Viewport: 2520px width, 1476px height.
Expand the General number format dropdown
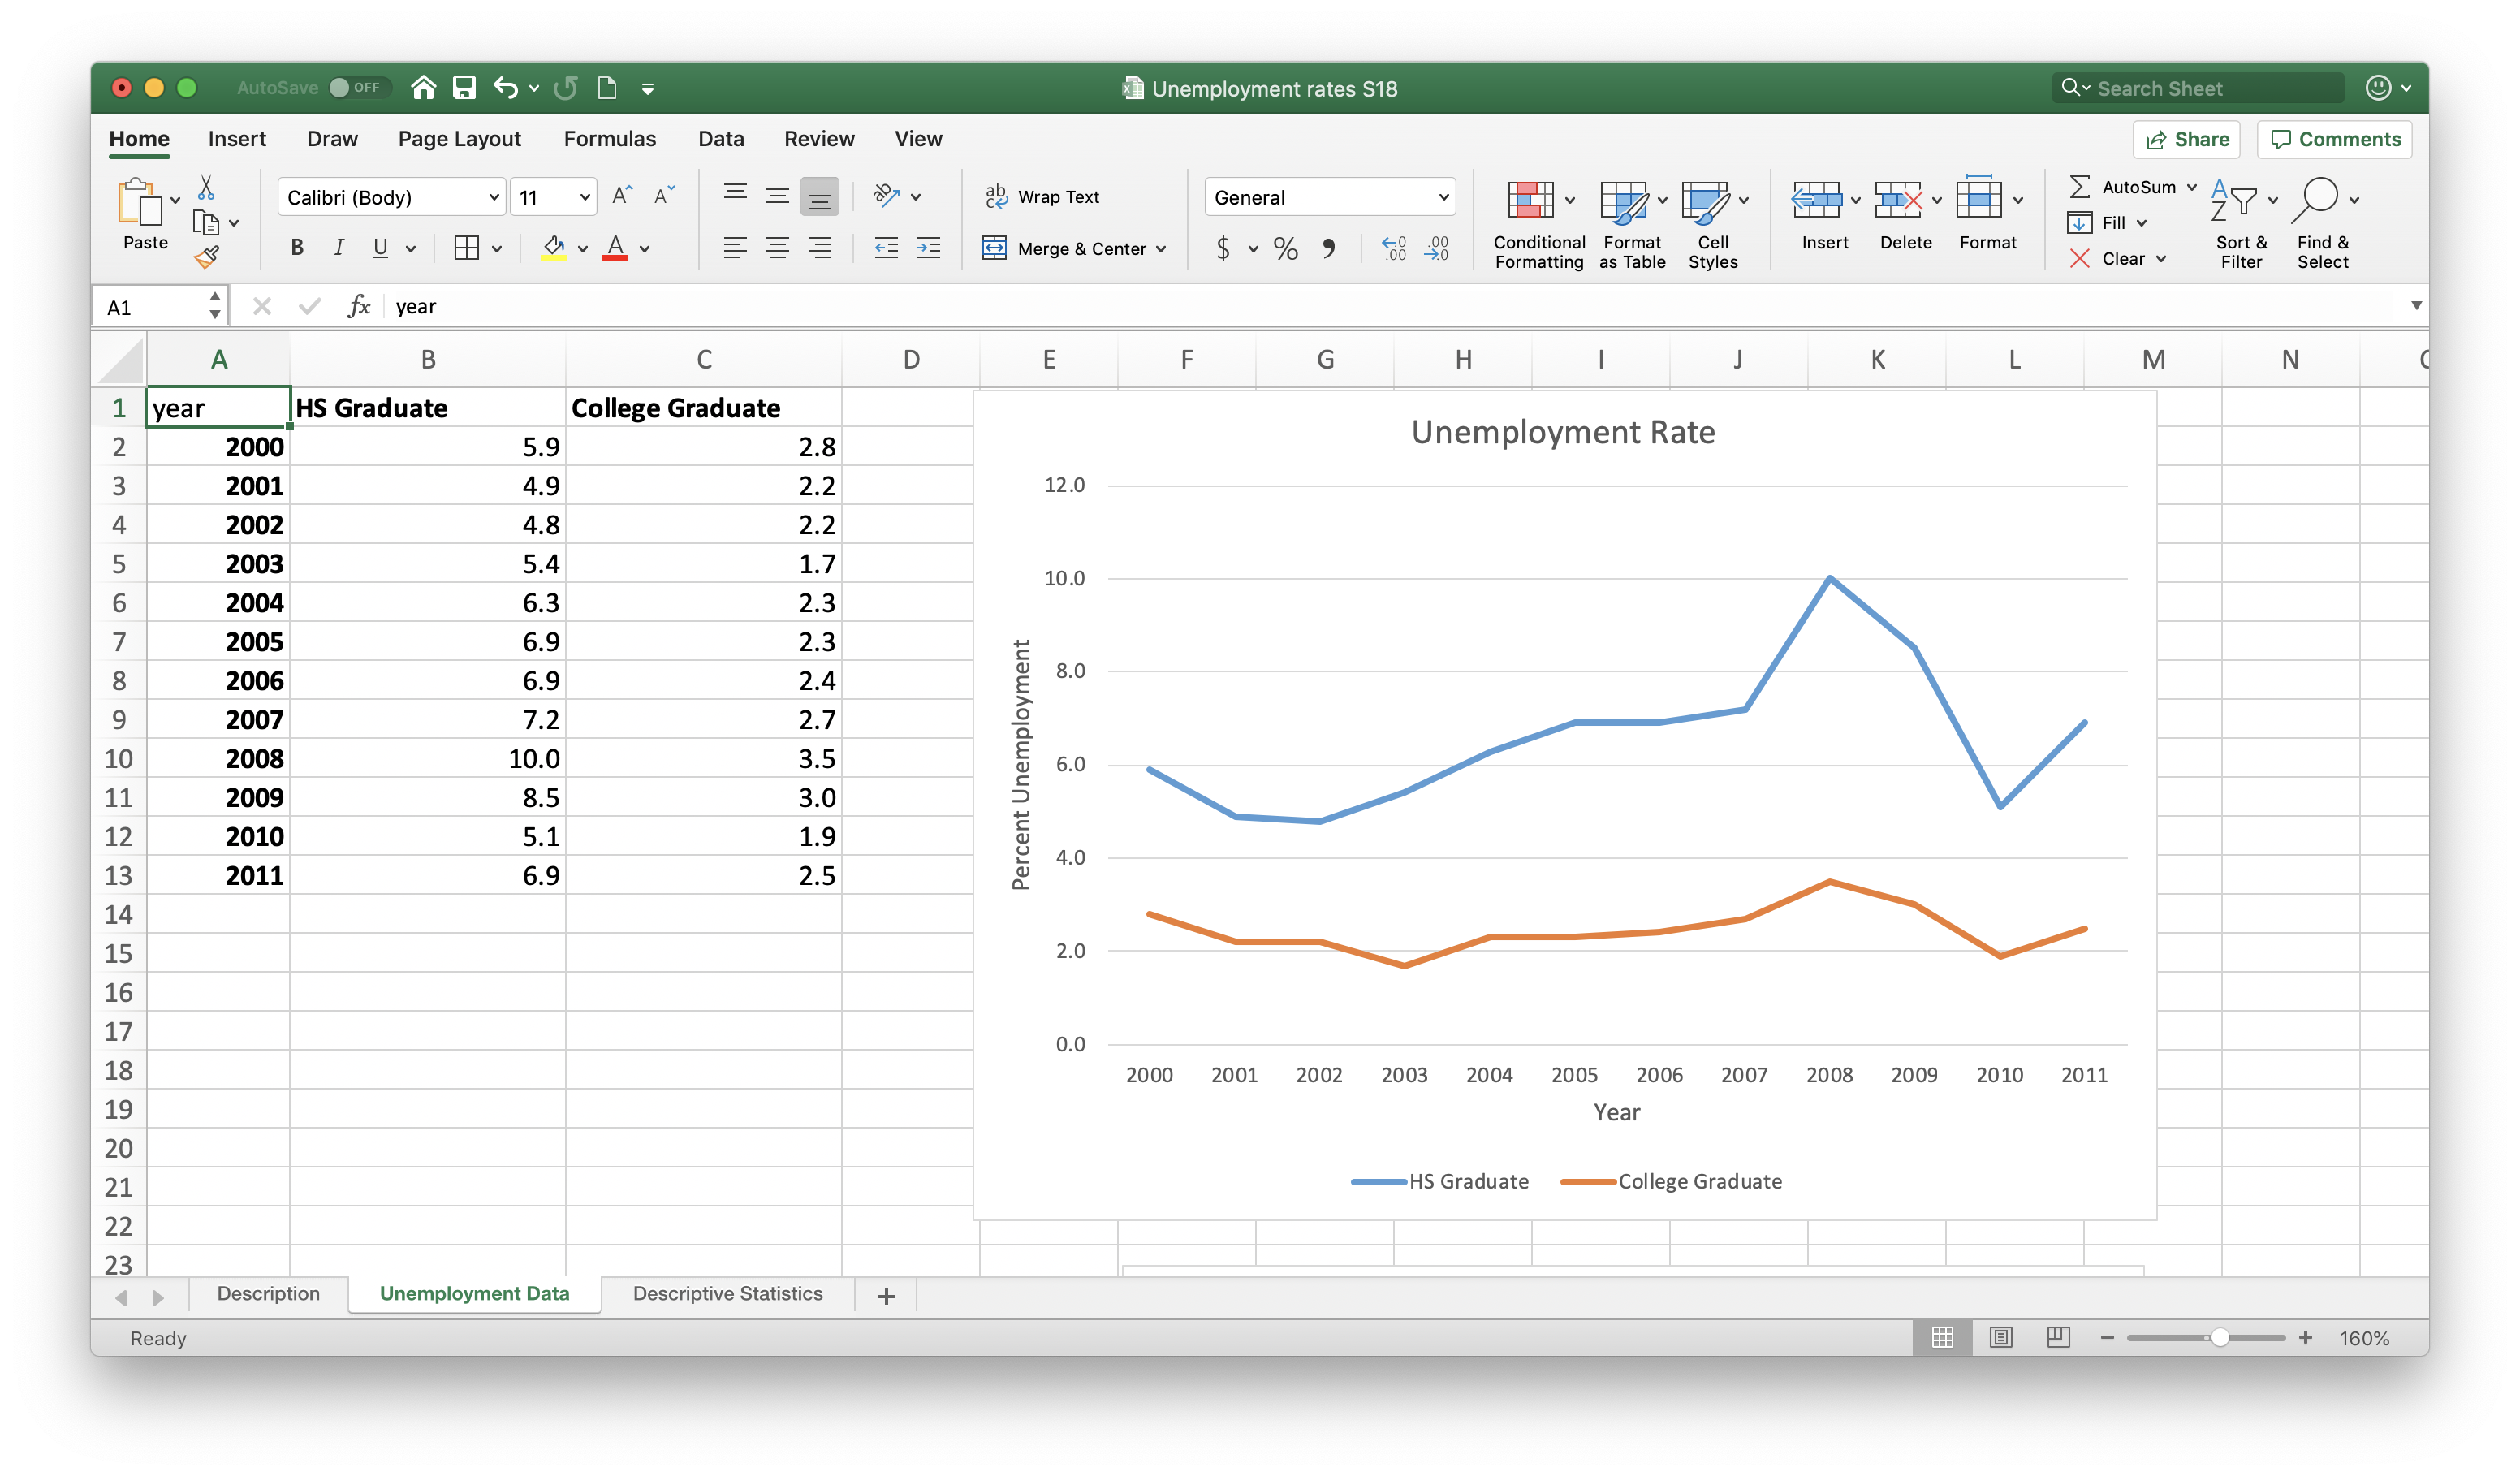point(1443,197)
